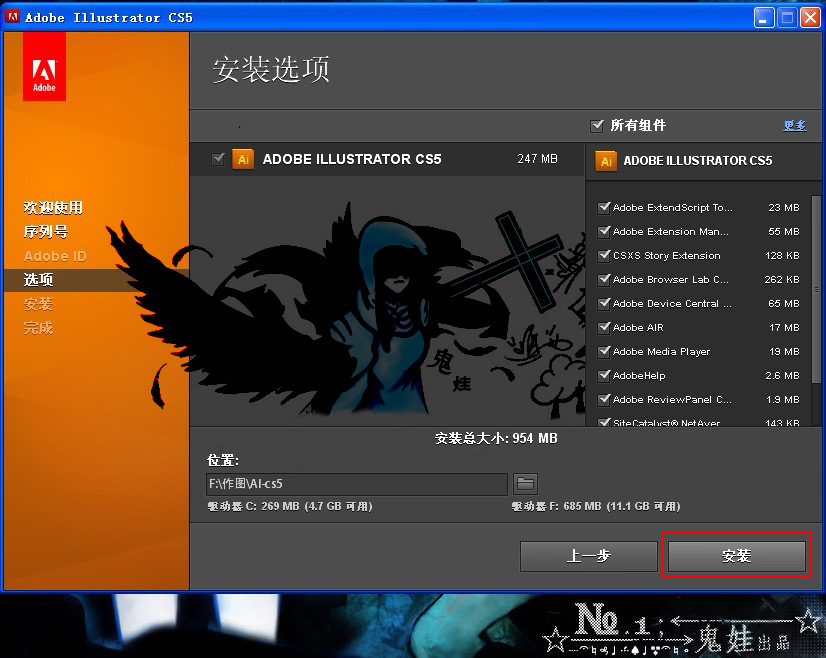Click the 安装总大小: 954 MB text
The image size is (826, 658).
[496, 438]
